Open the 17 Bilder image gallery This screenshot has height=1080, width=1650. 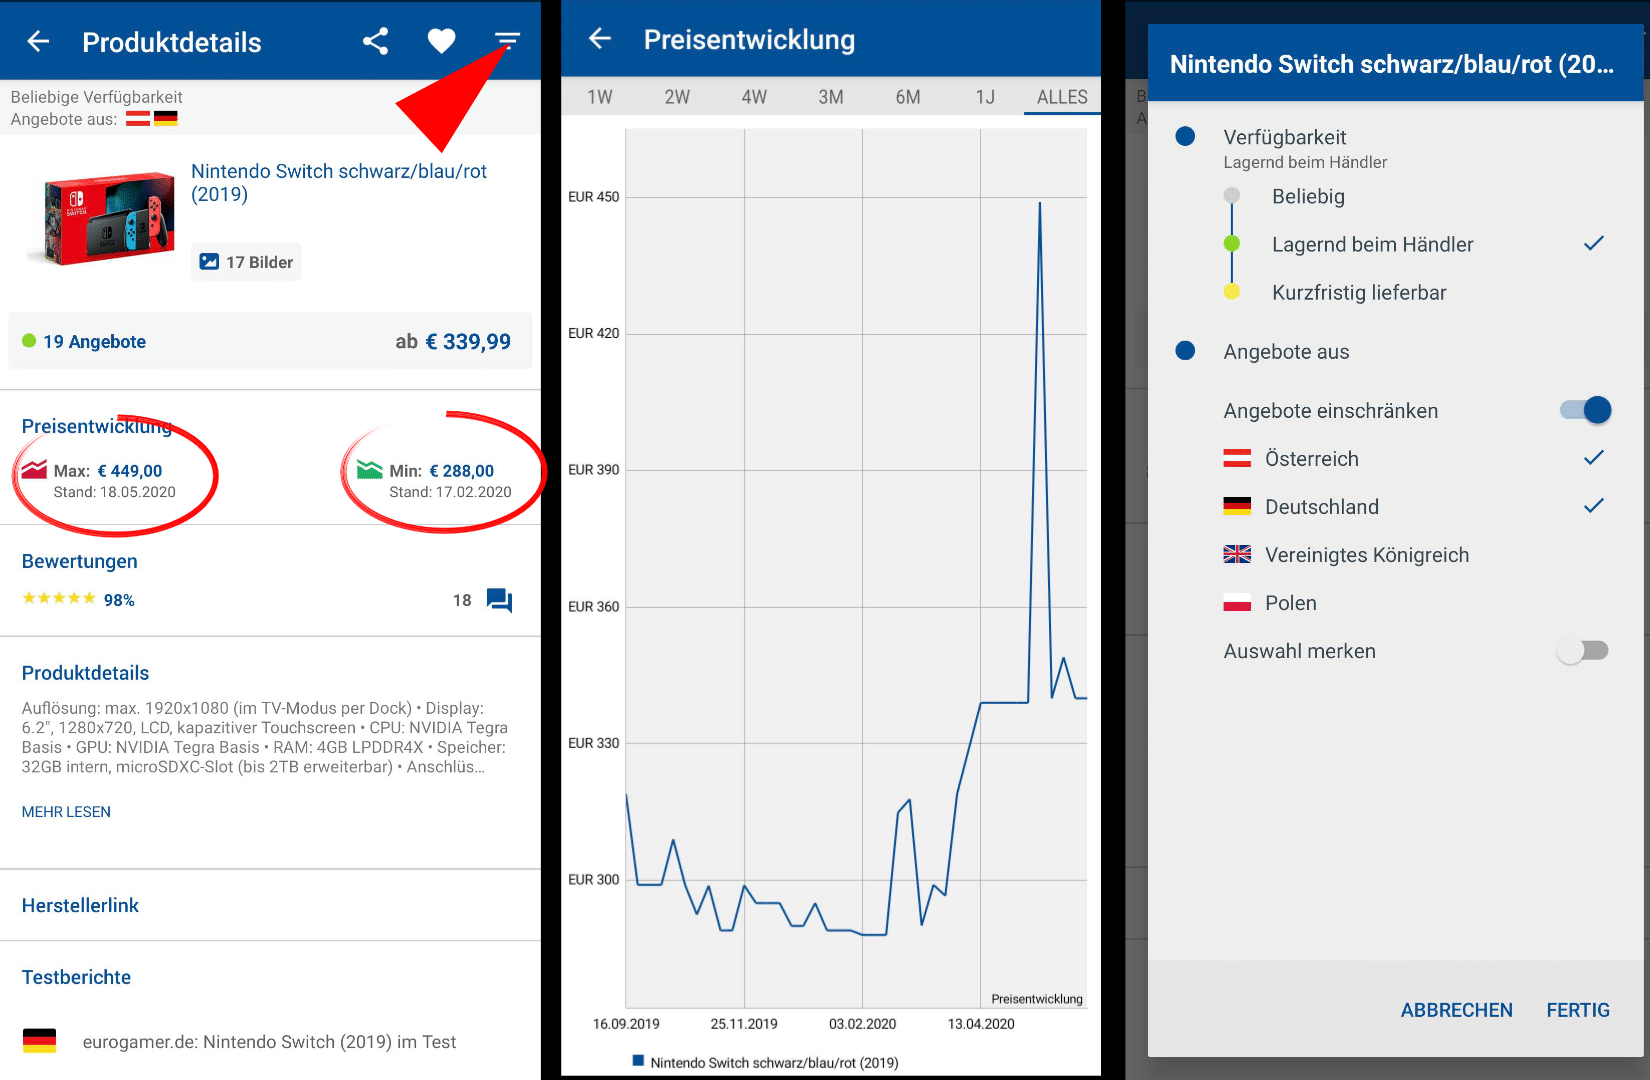(246, 262)
